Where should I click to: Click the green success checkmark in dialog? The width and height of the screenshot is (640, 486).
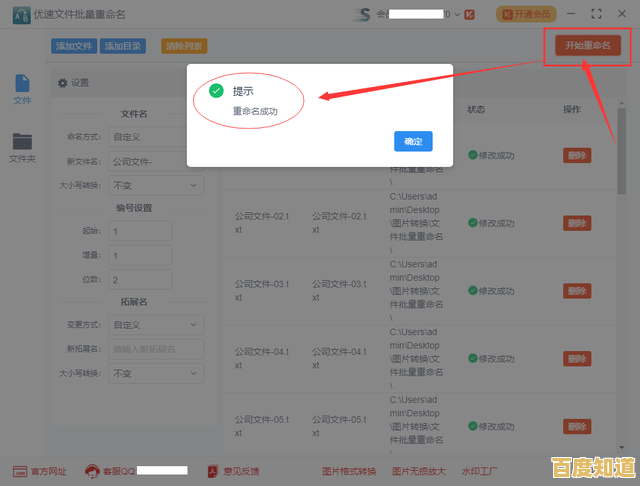pos(215,91)
